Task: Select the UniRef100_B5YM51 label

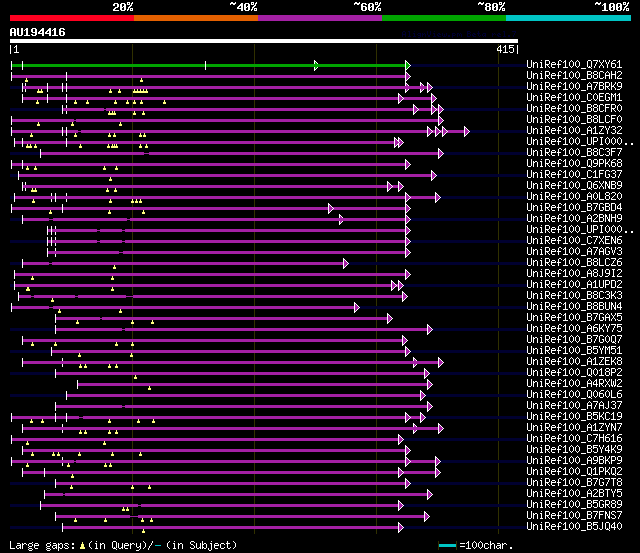Action: [574, 351]
